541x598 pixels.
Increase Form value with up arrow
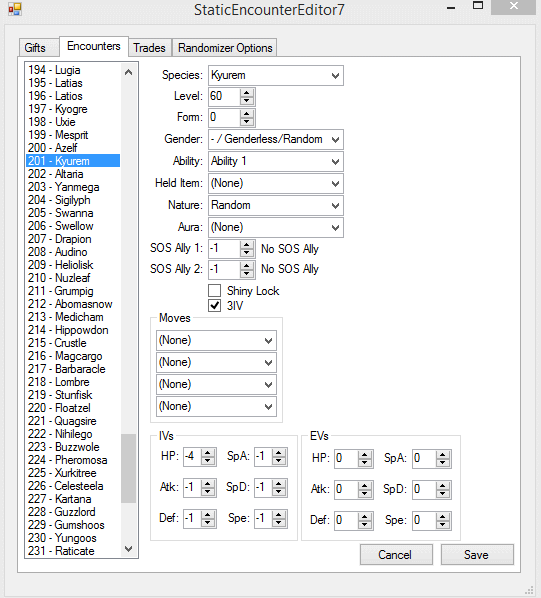point(247,114)
